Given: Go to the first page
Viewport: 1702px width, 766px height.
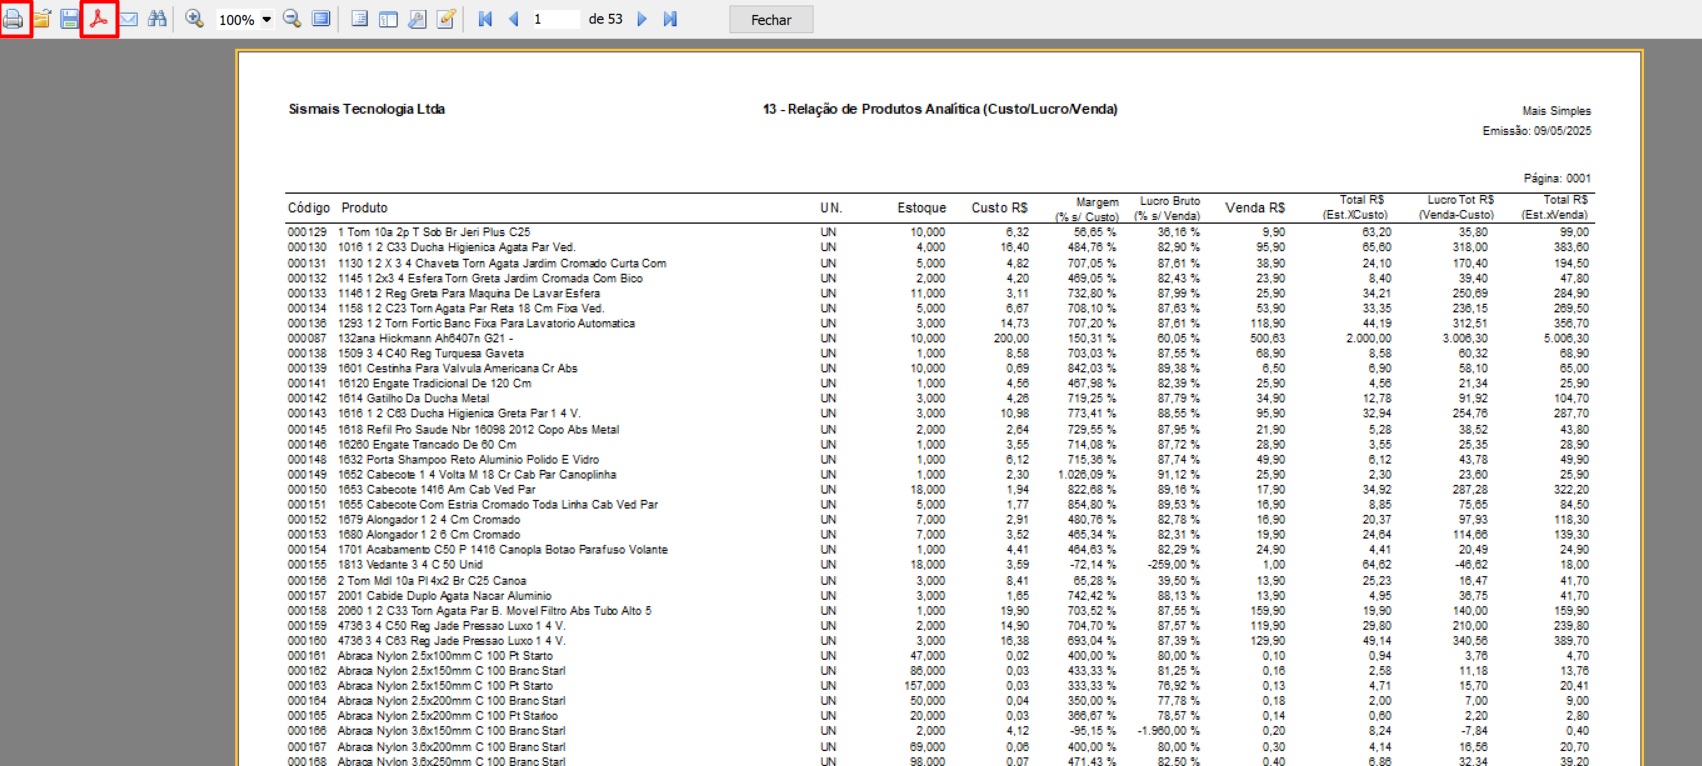Looking at the screenshot, I should tap(485, 19).
